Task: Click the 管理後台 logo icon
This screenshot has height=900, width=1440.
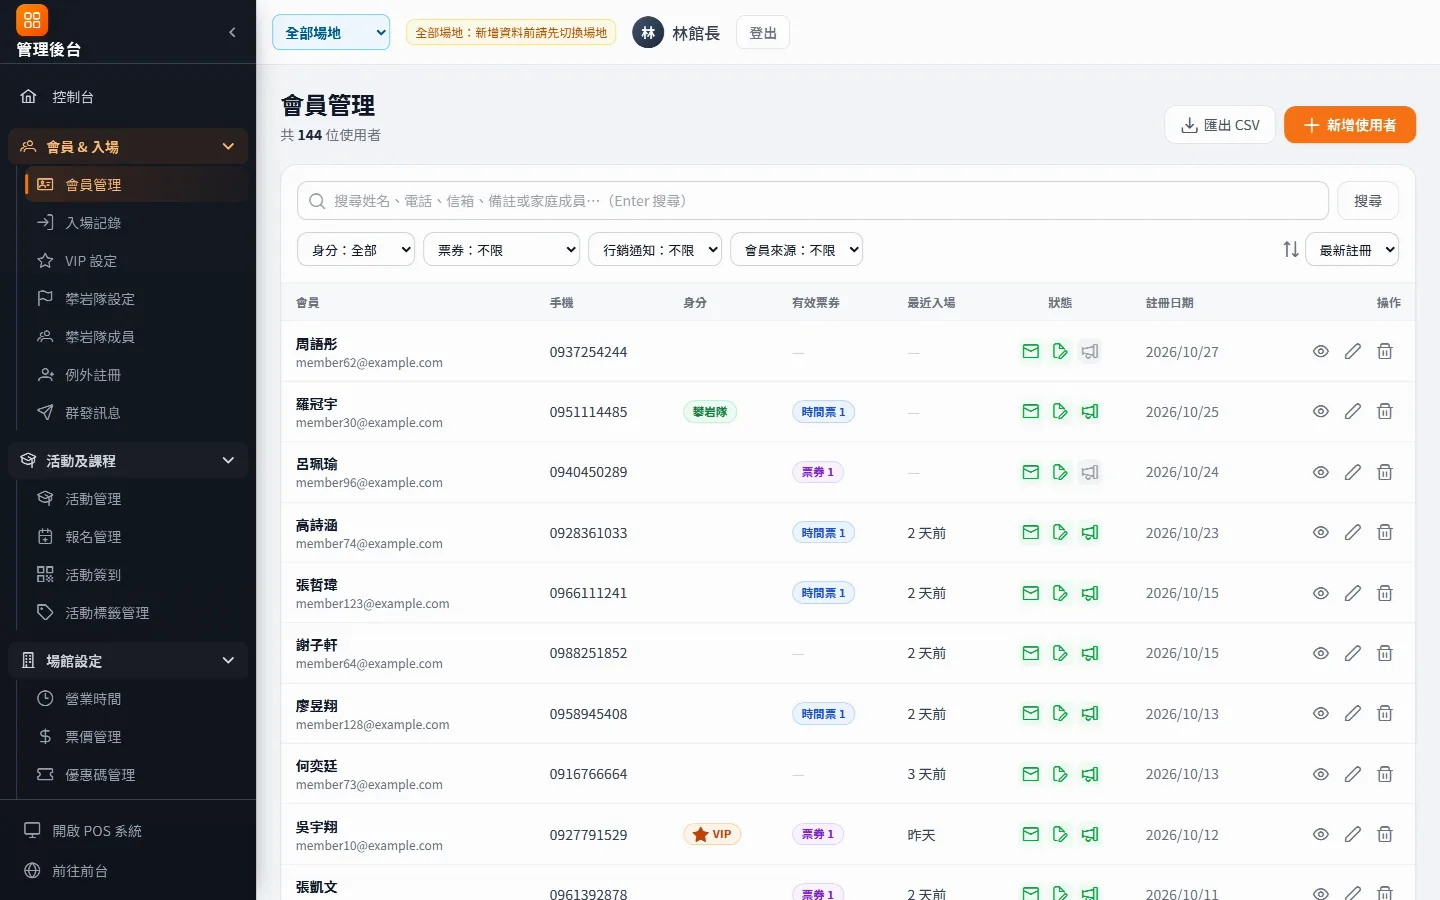Action: point(32,20)
